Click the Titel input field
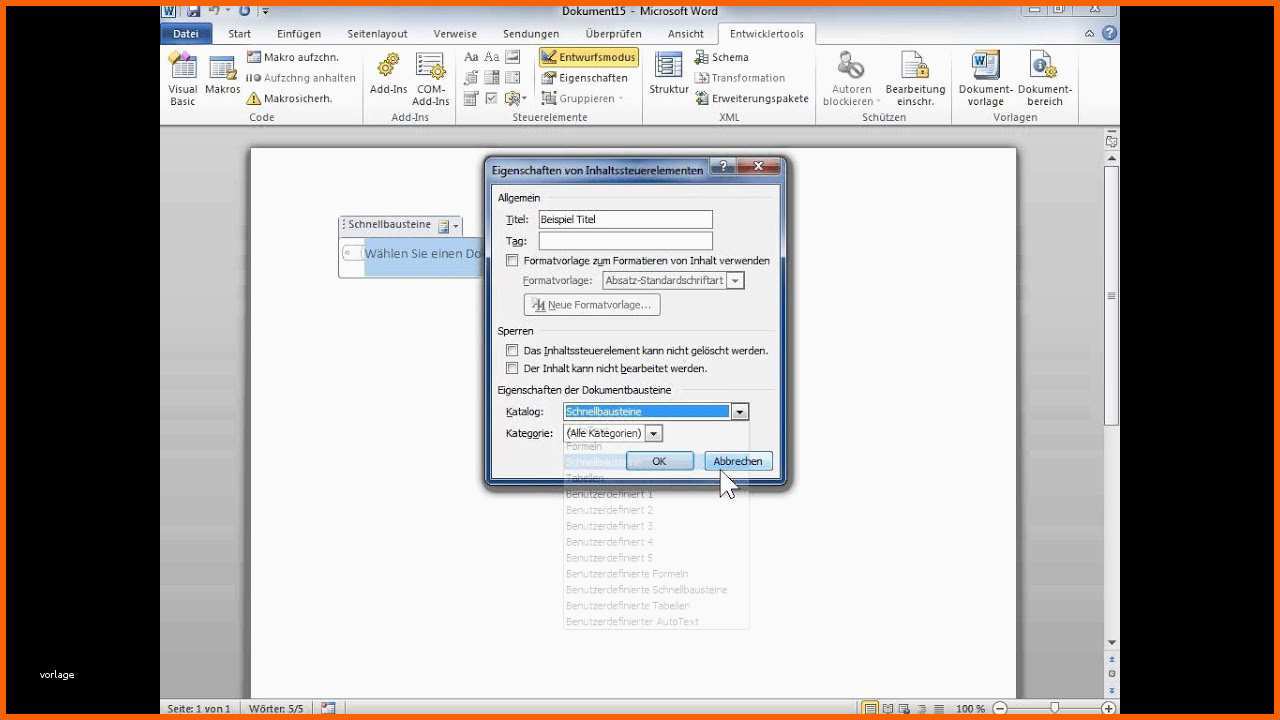1280x720 pixels. tap(625, 219)
